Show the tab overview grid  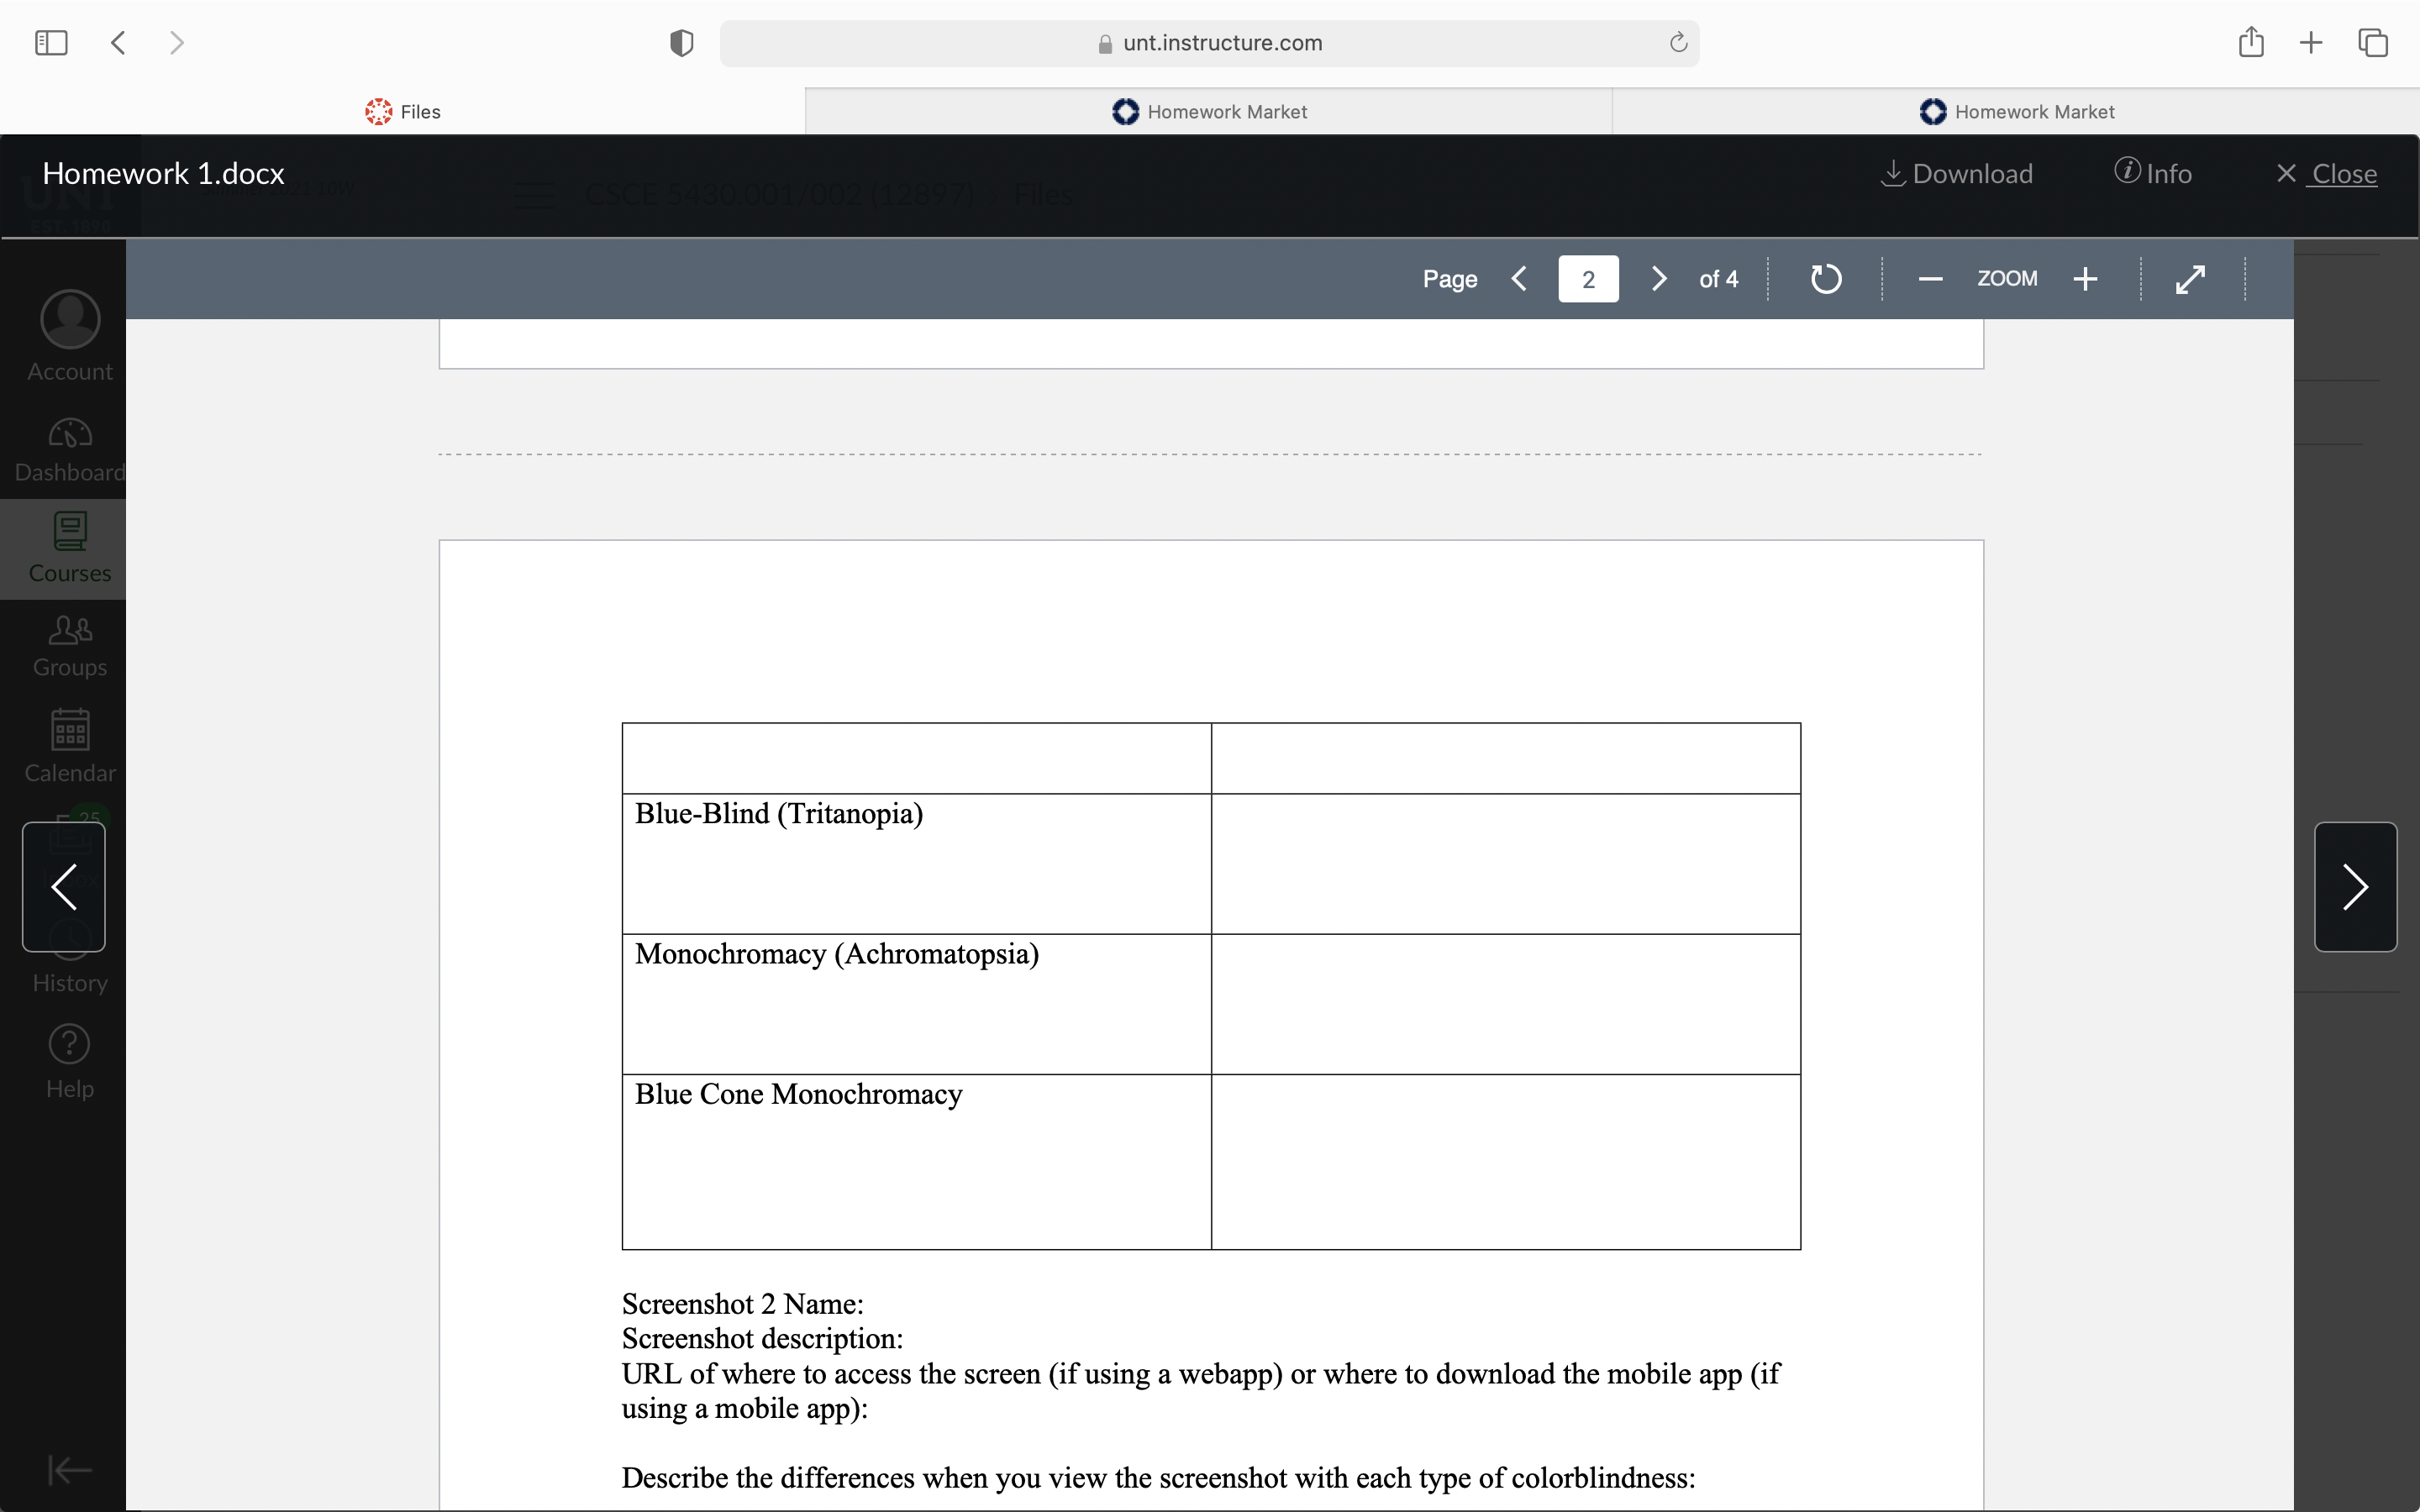pyautogui.click(x=2372, y=43)
